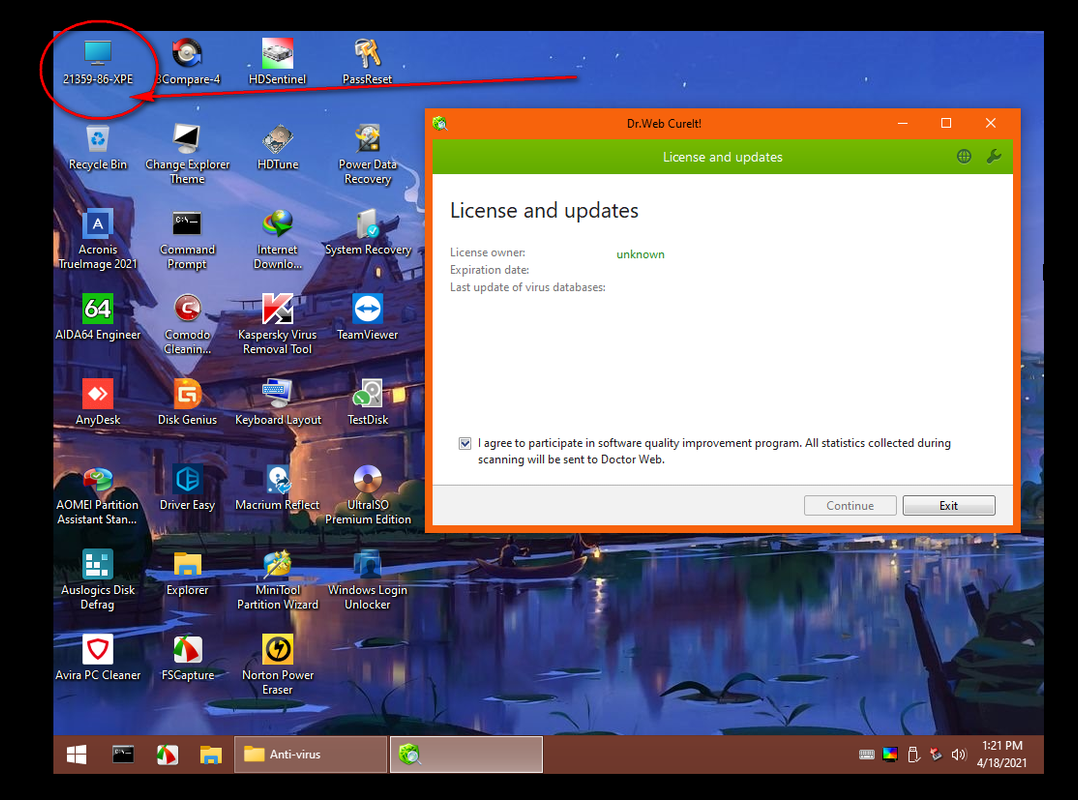This screenshot has height=800, width=1078.
Task: Open Windows Login Unlocker icon
Action: [367, 580]
